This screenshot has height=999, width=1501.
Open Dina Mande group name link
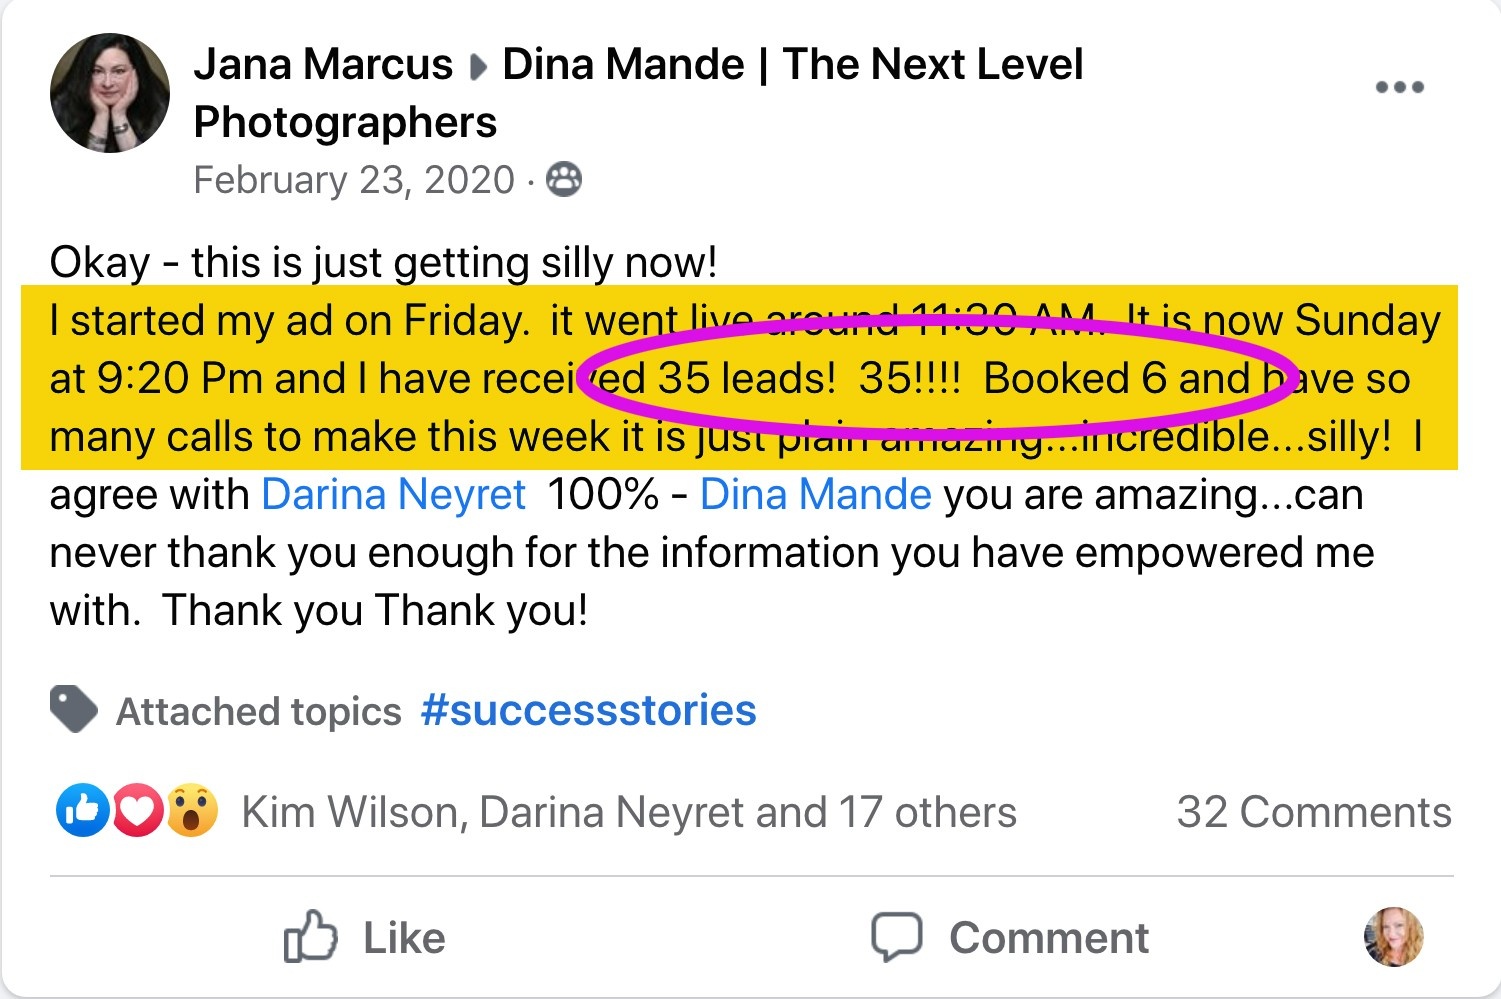[638, 93]
